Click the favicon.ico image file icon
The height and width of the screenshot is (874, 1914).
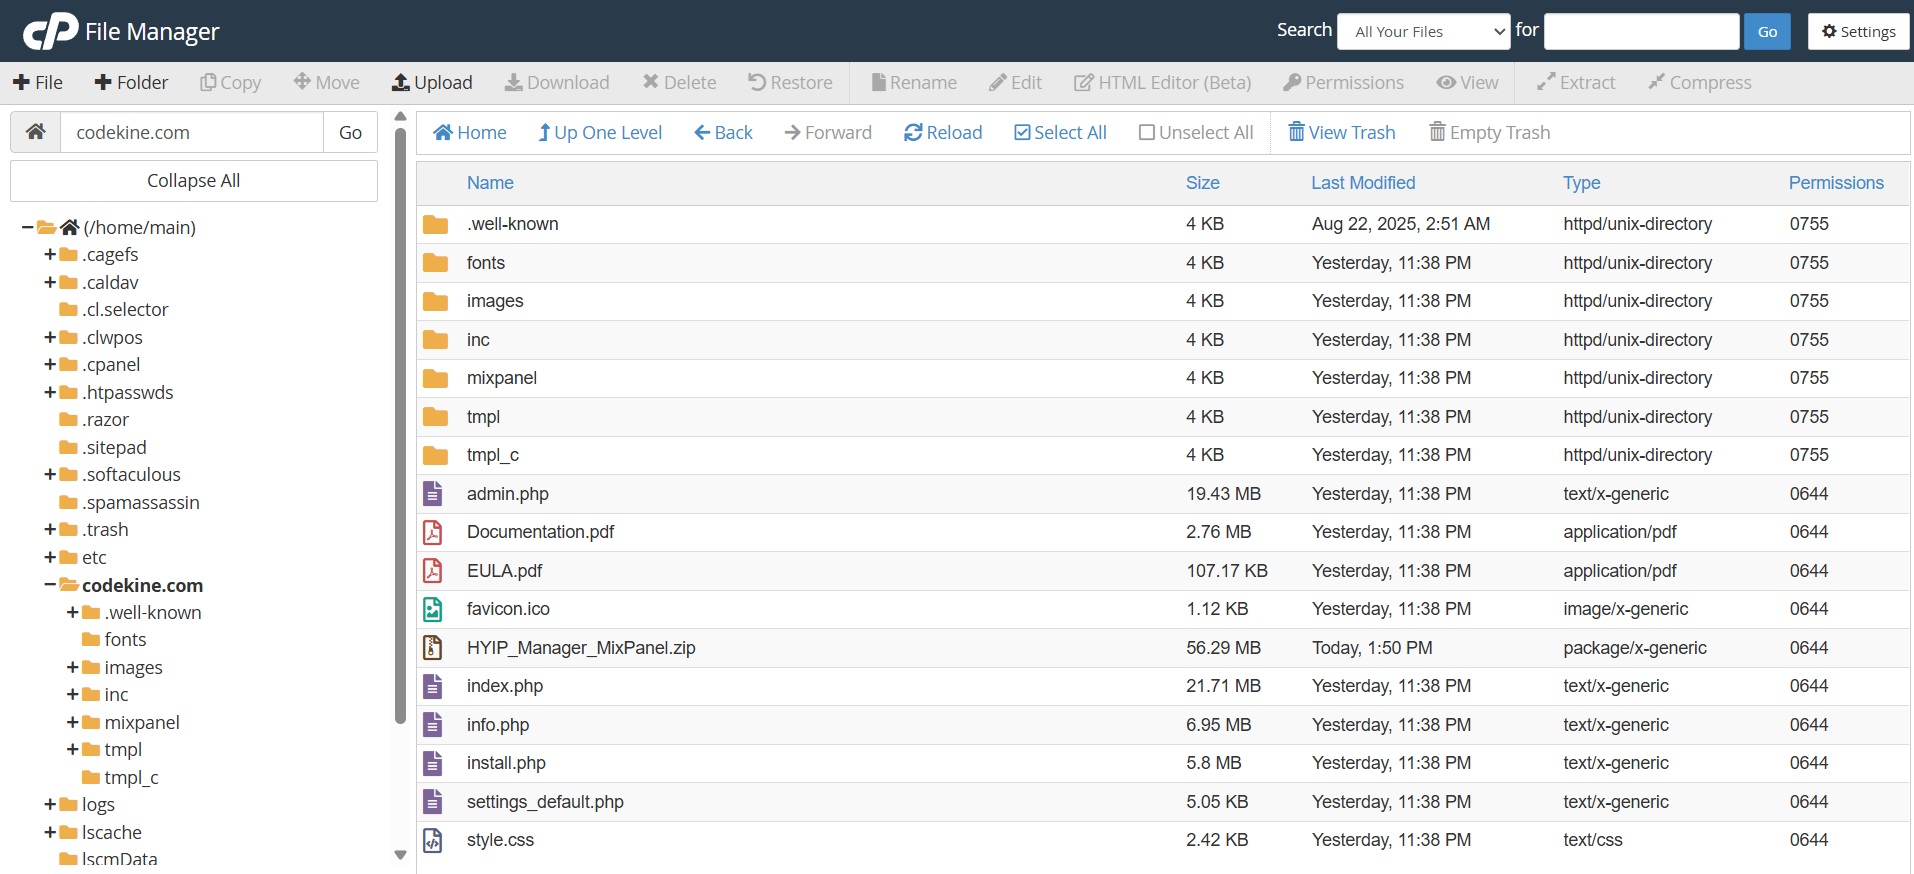pyautogui.click(x=433, y=609)
